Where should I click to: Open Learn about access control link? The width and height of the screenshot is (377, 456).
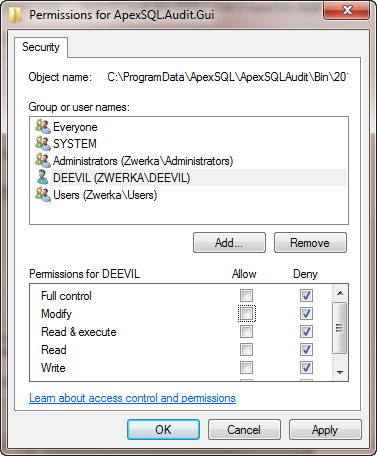tap(132, 398)
